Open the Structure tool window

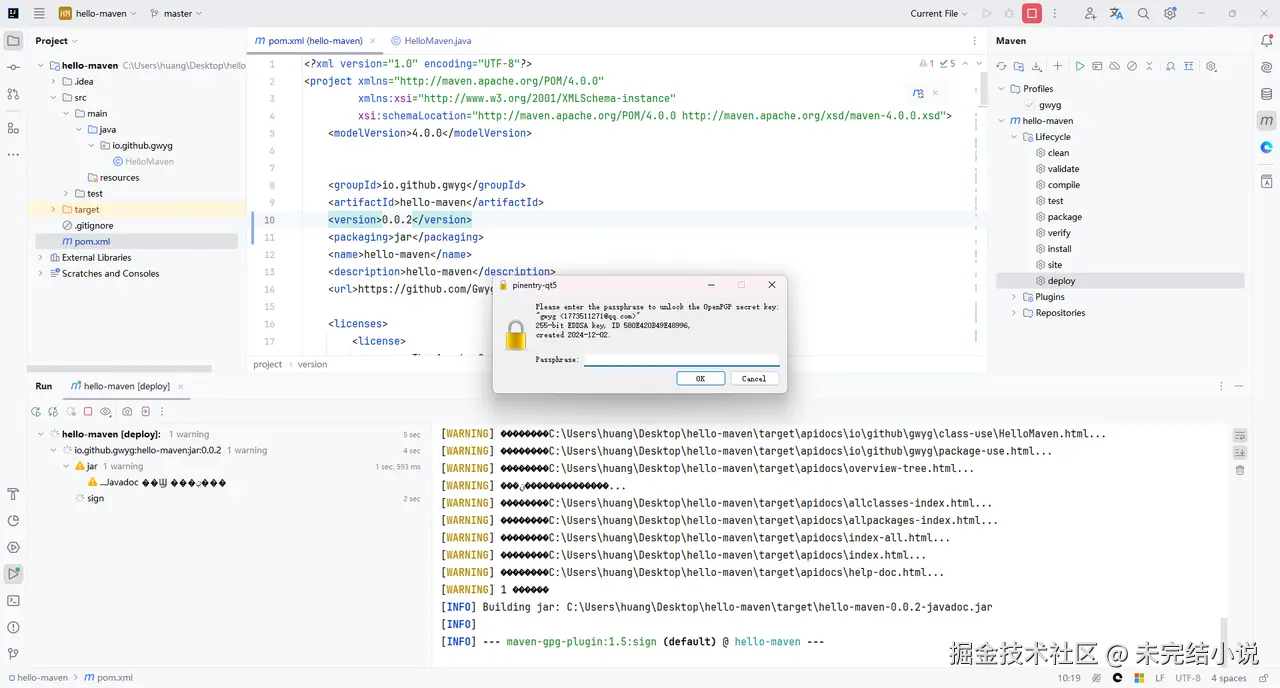13,128
